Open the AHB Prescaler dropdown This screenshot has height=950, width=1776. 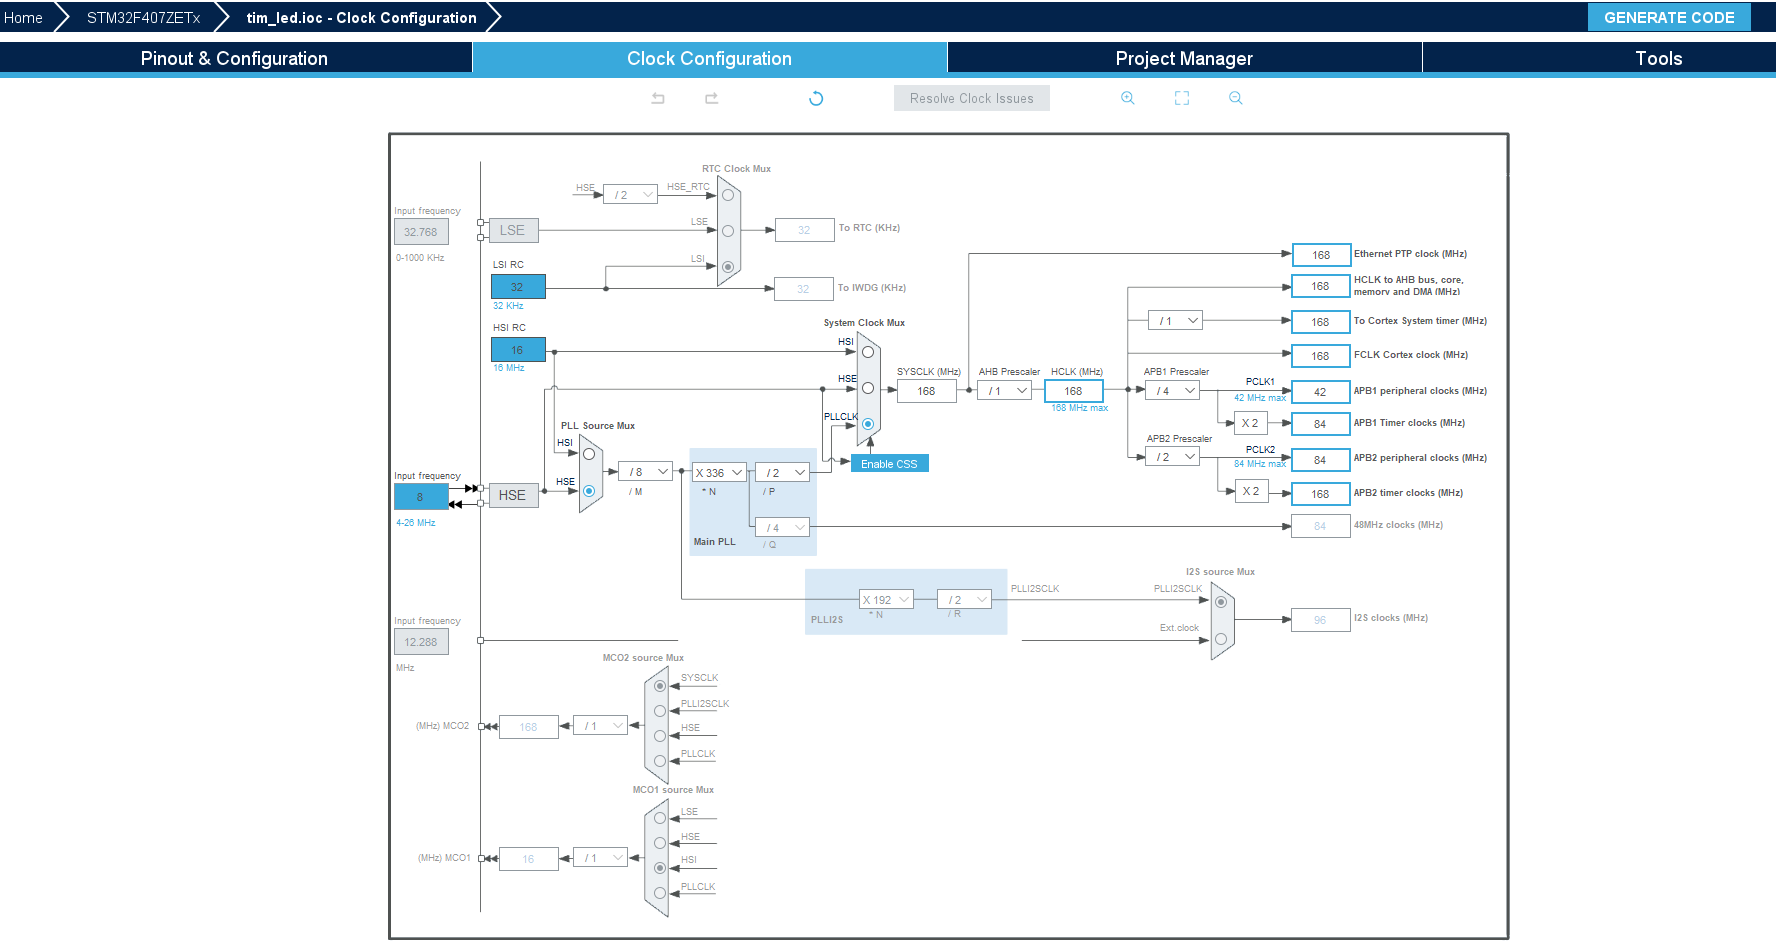click(1004, 391)
